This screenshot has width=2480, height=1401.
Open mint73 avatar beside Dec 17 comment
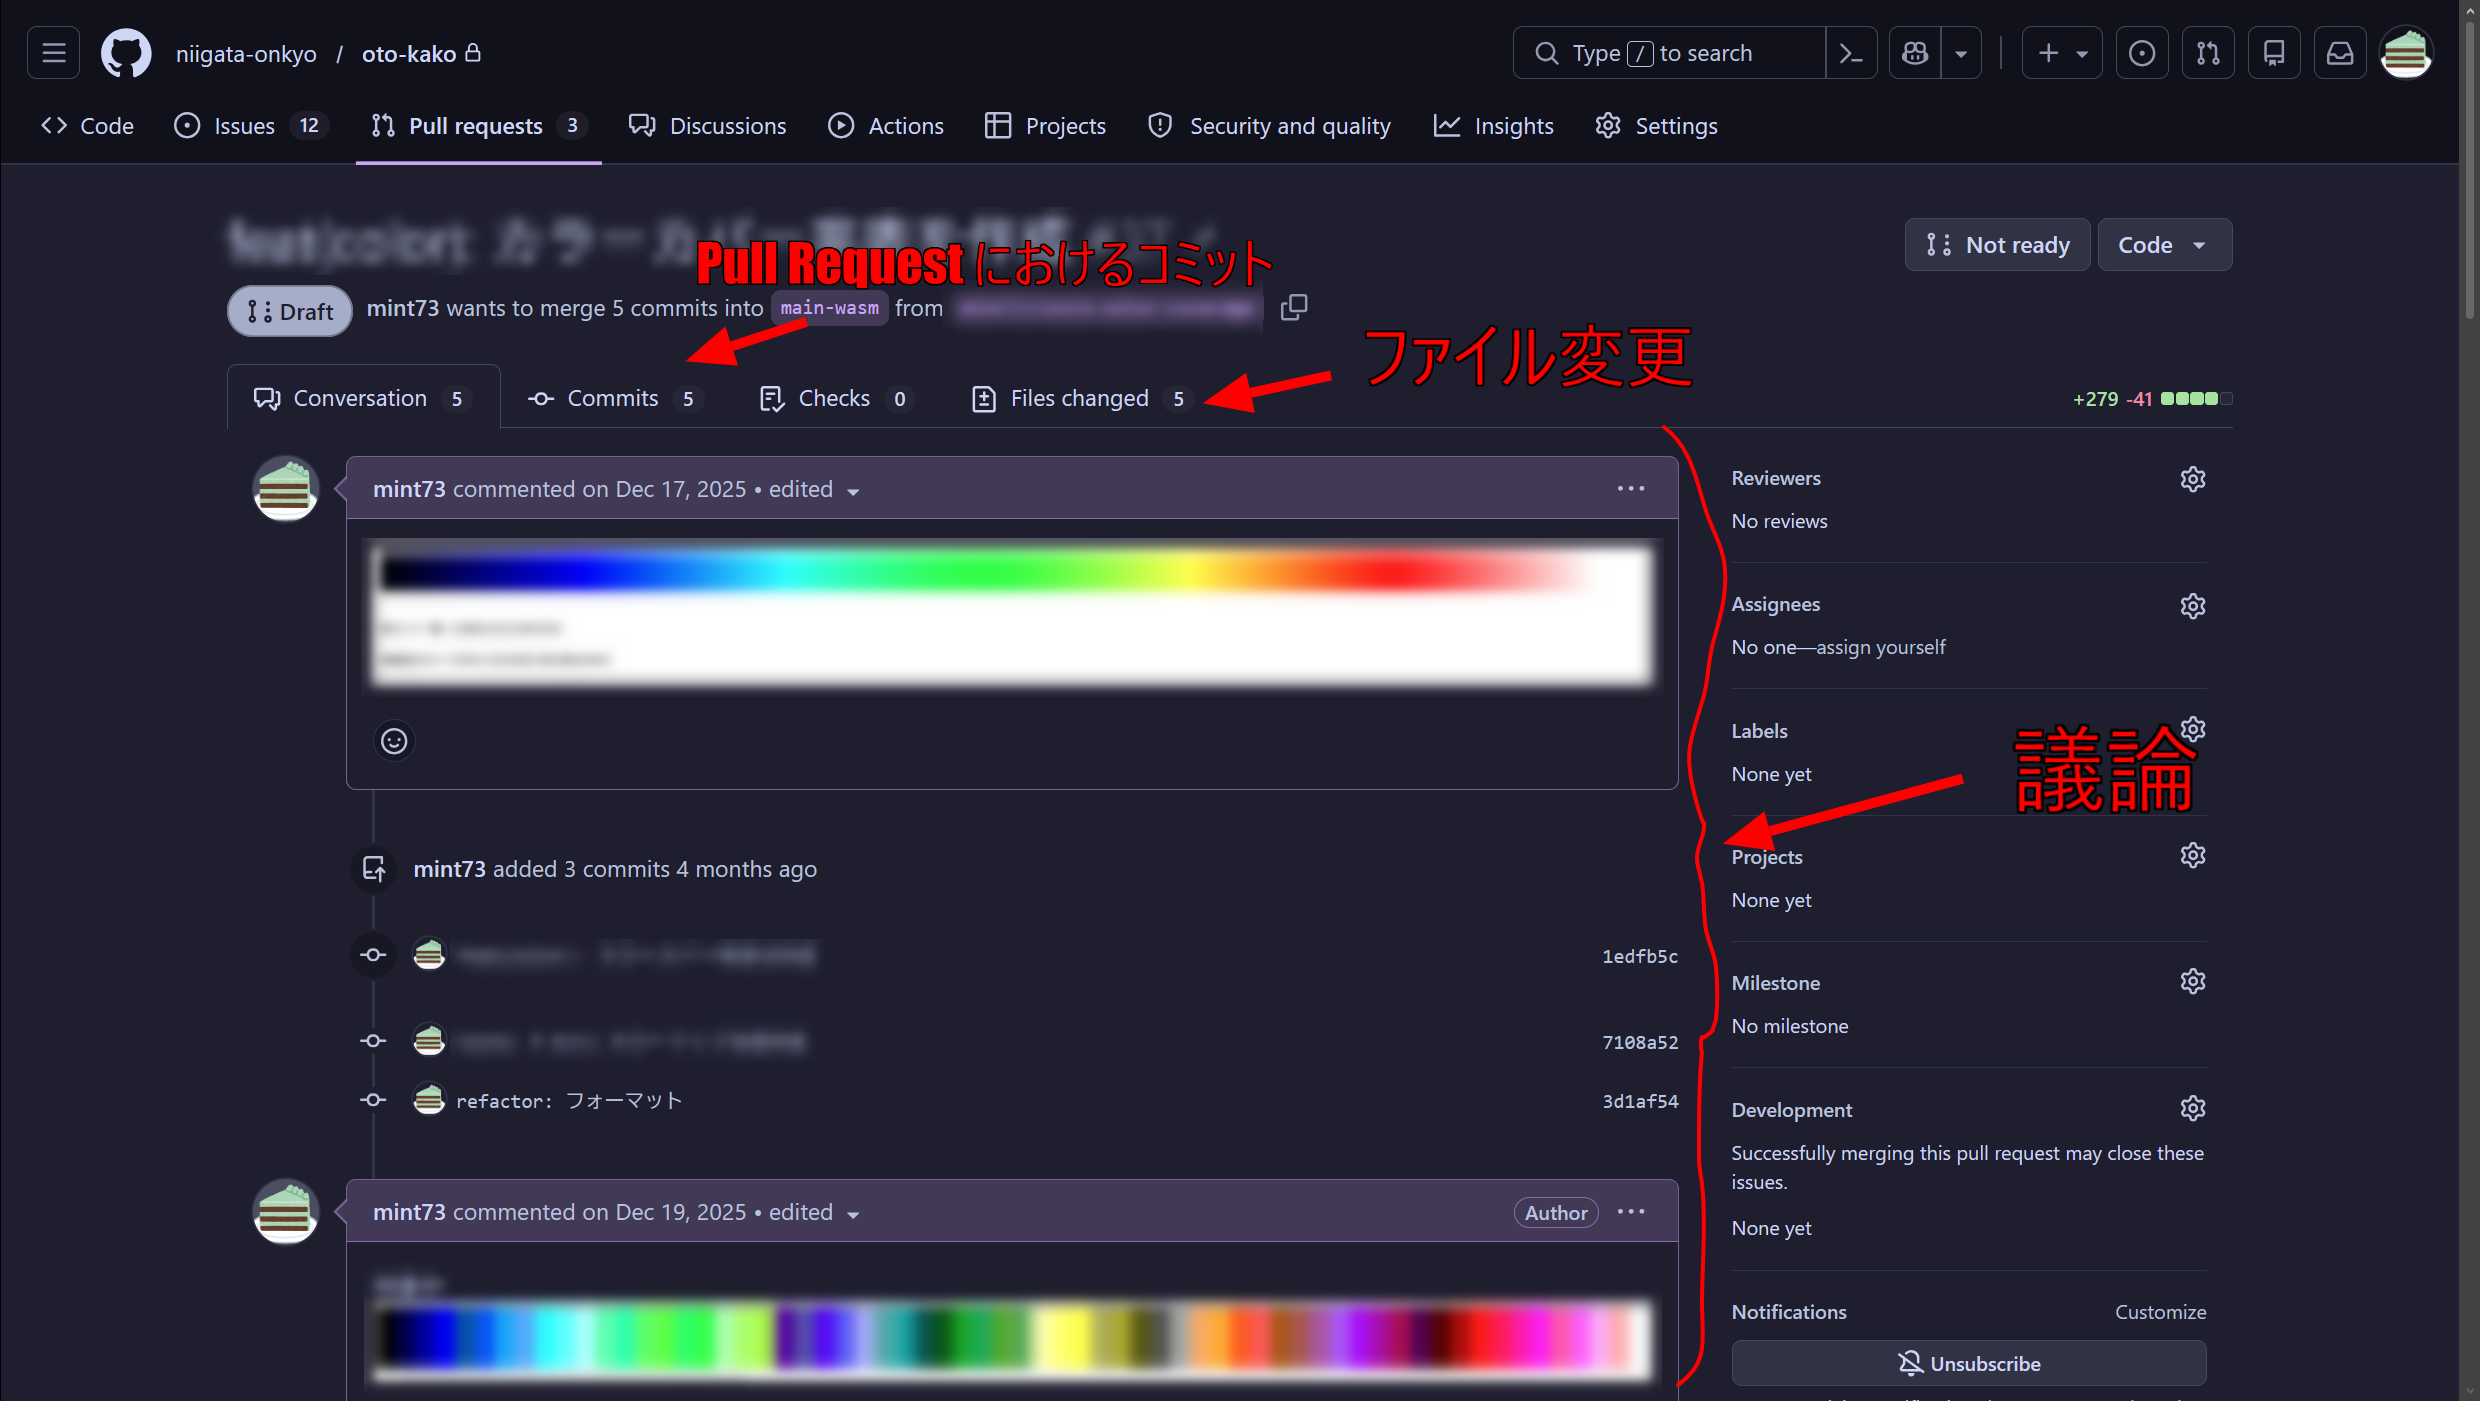285,489
